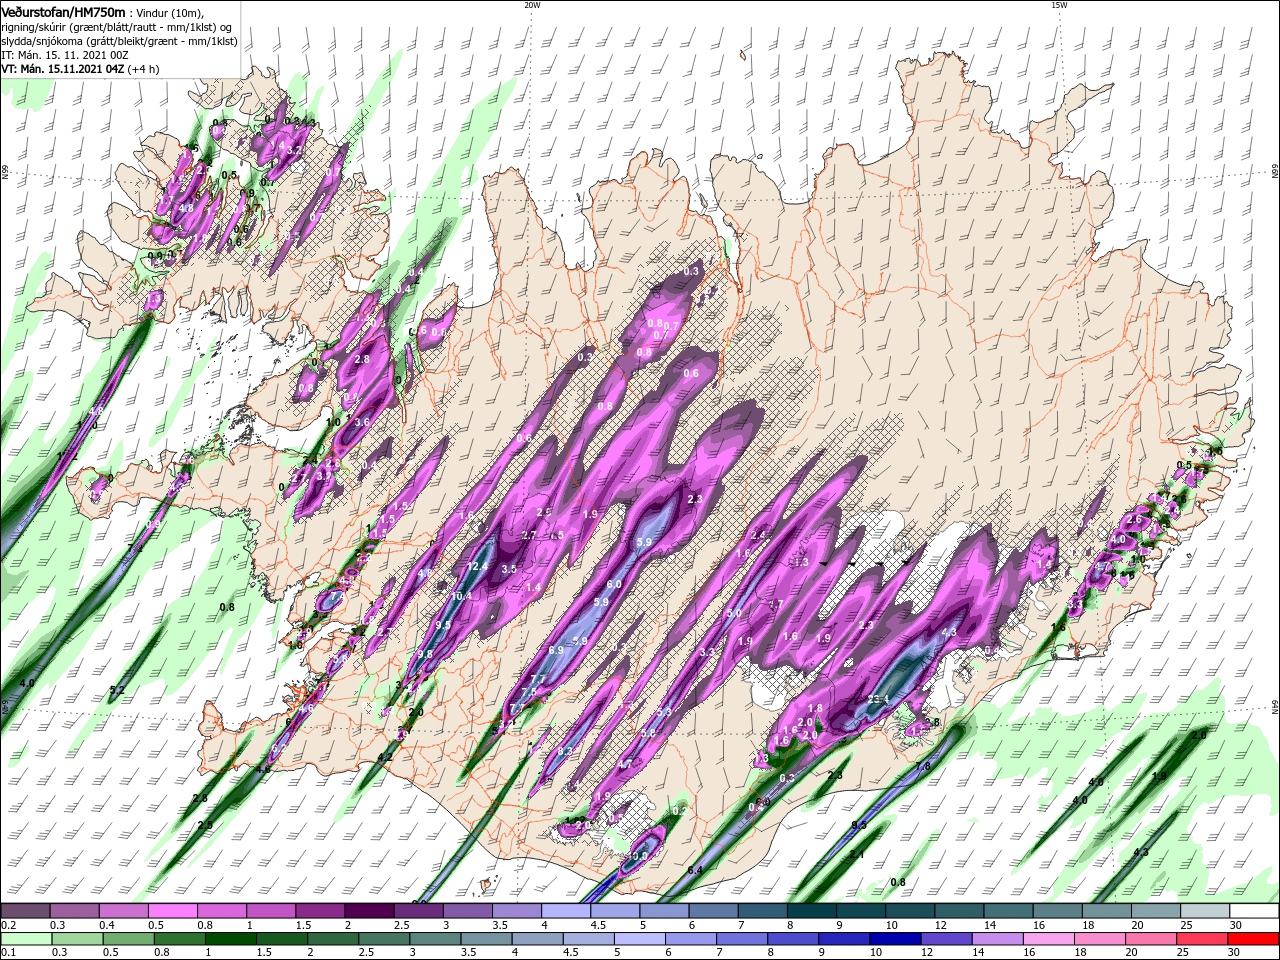This screenshot has height=960, width=1280.
Task: Pick the bottom-row 0.5 medium green swatch
Action: point(128,939)
